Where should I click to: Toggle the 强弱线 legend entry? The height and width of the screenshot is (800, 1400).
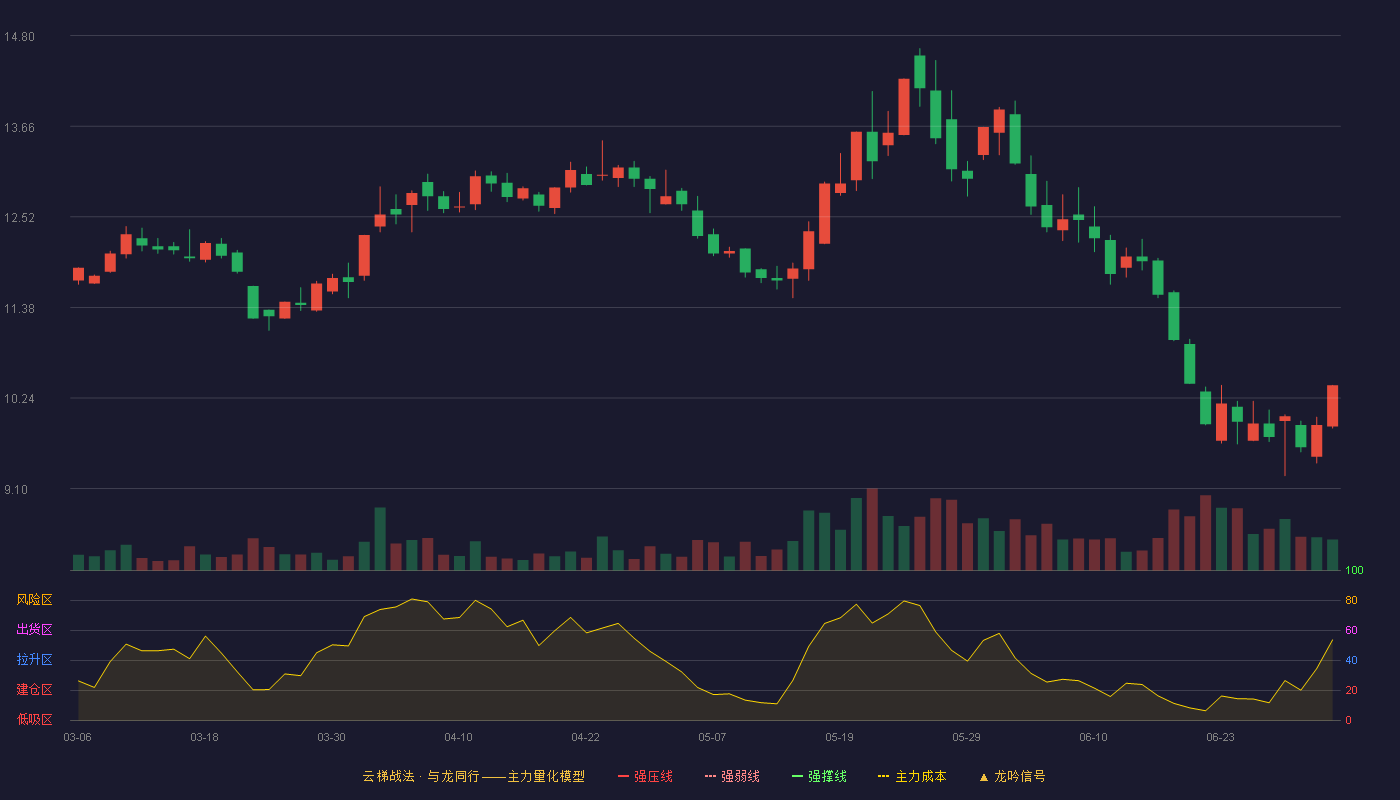732,776
